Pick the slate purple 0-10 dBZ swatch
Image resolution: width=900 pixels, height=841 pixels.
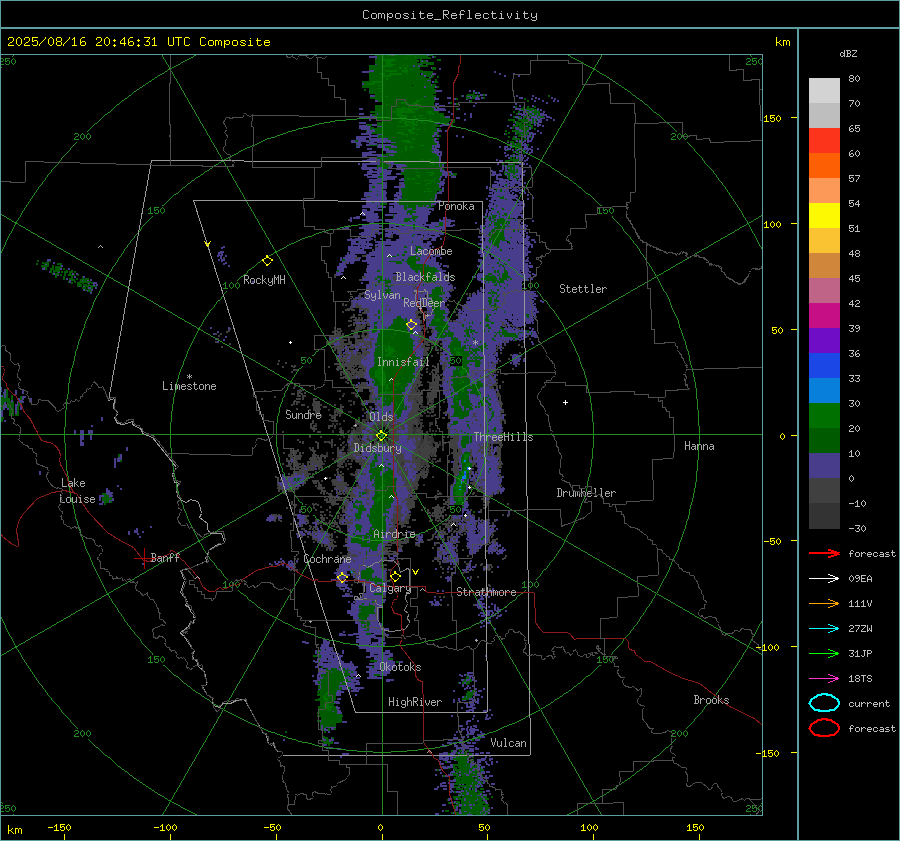click(824, 466)
